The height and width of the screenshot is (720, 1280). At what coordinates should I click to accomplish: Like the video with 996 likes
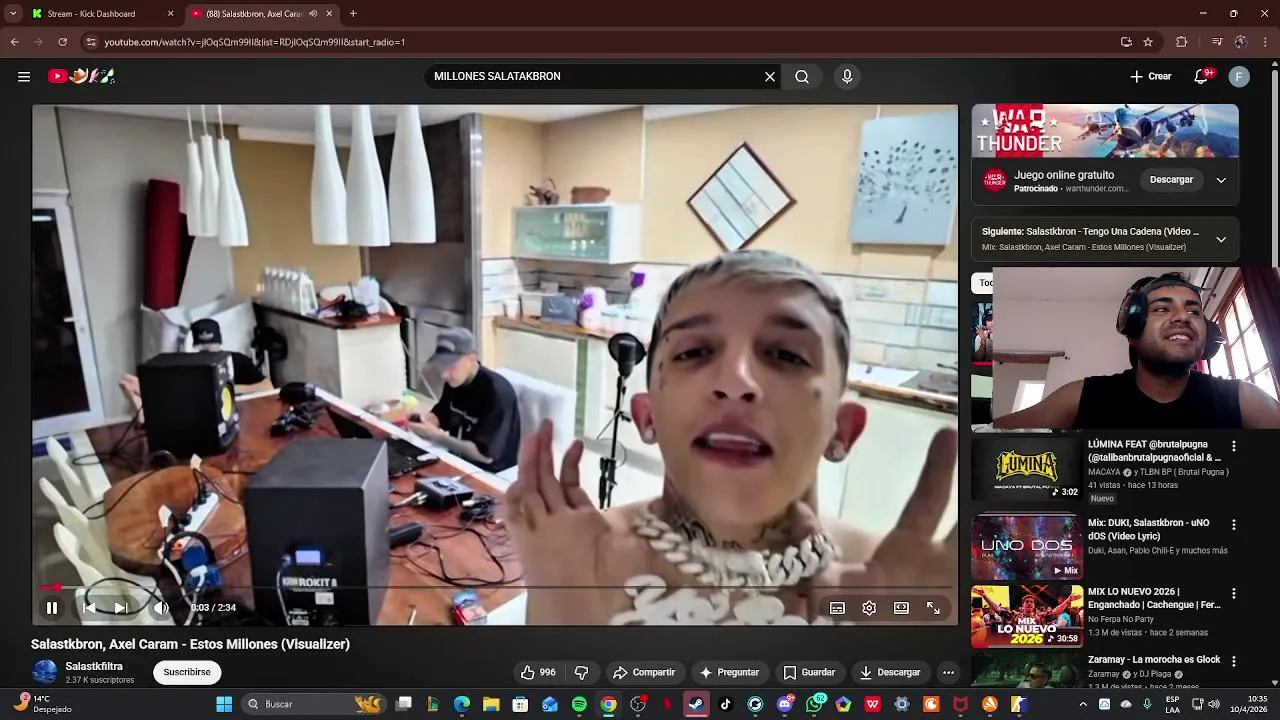tap(538, 672)
